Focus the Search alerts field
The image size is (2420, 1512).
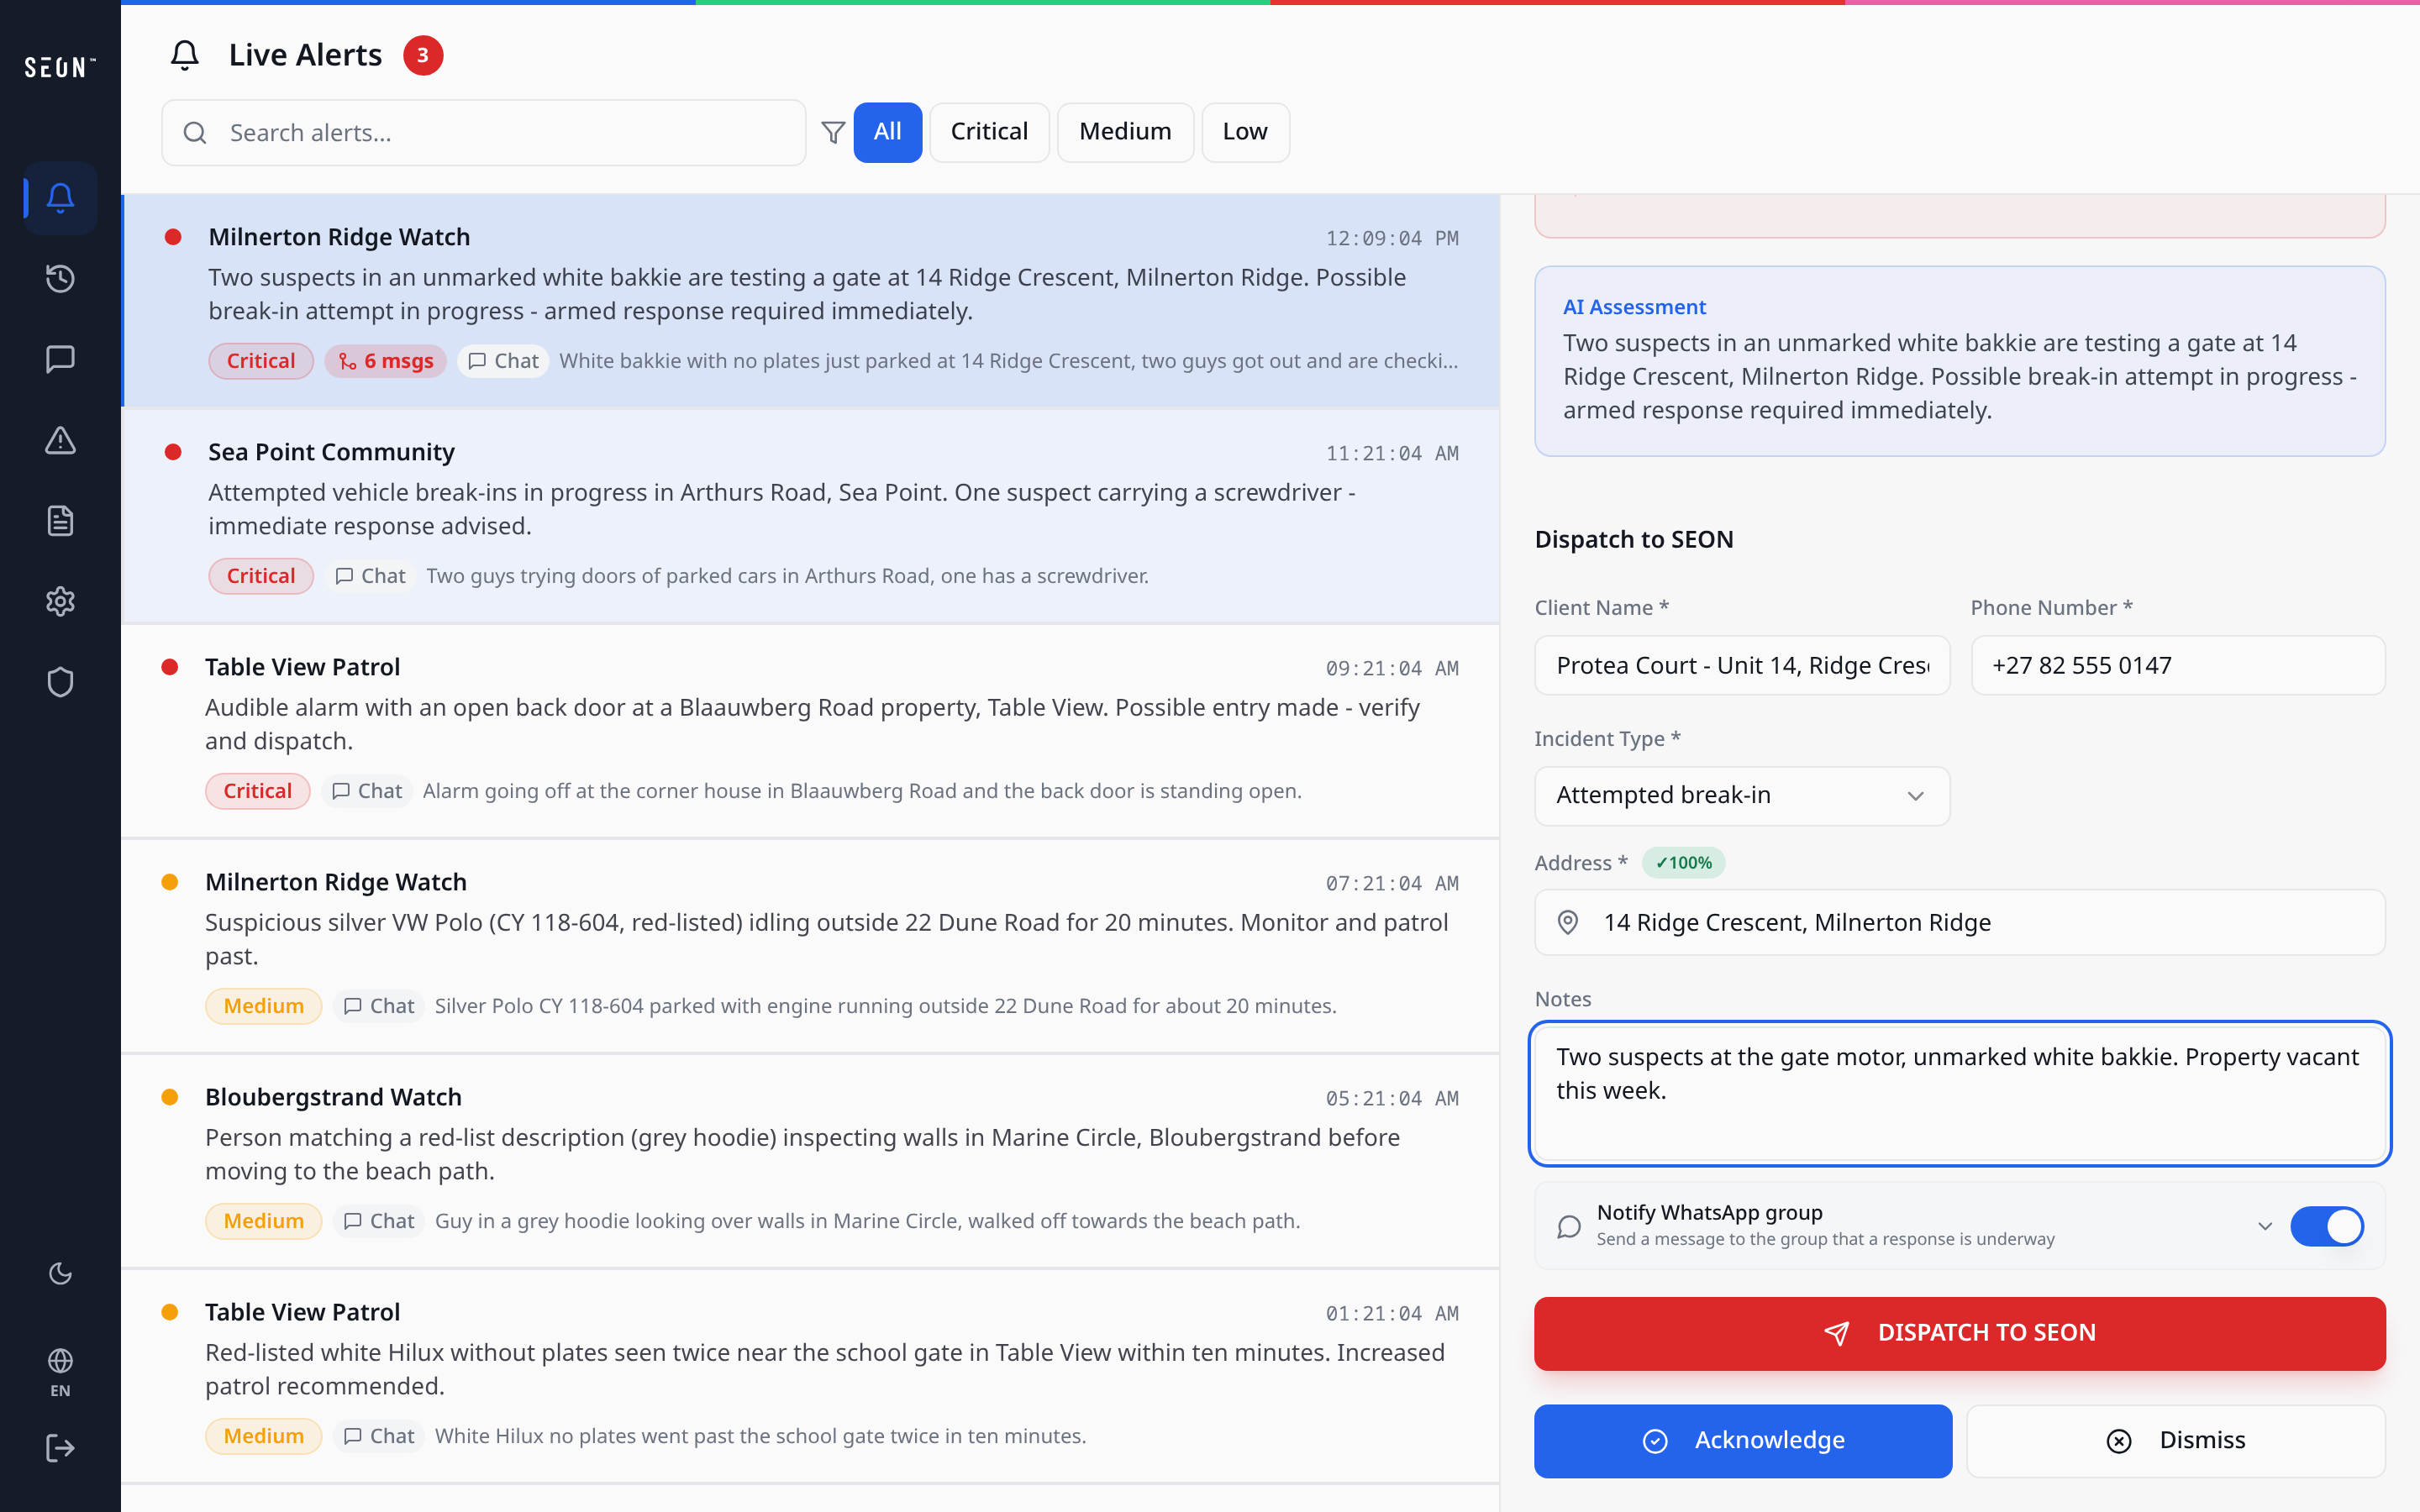(x=484, y=133)
